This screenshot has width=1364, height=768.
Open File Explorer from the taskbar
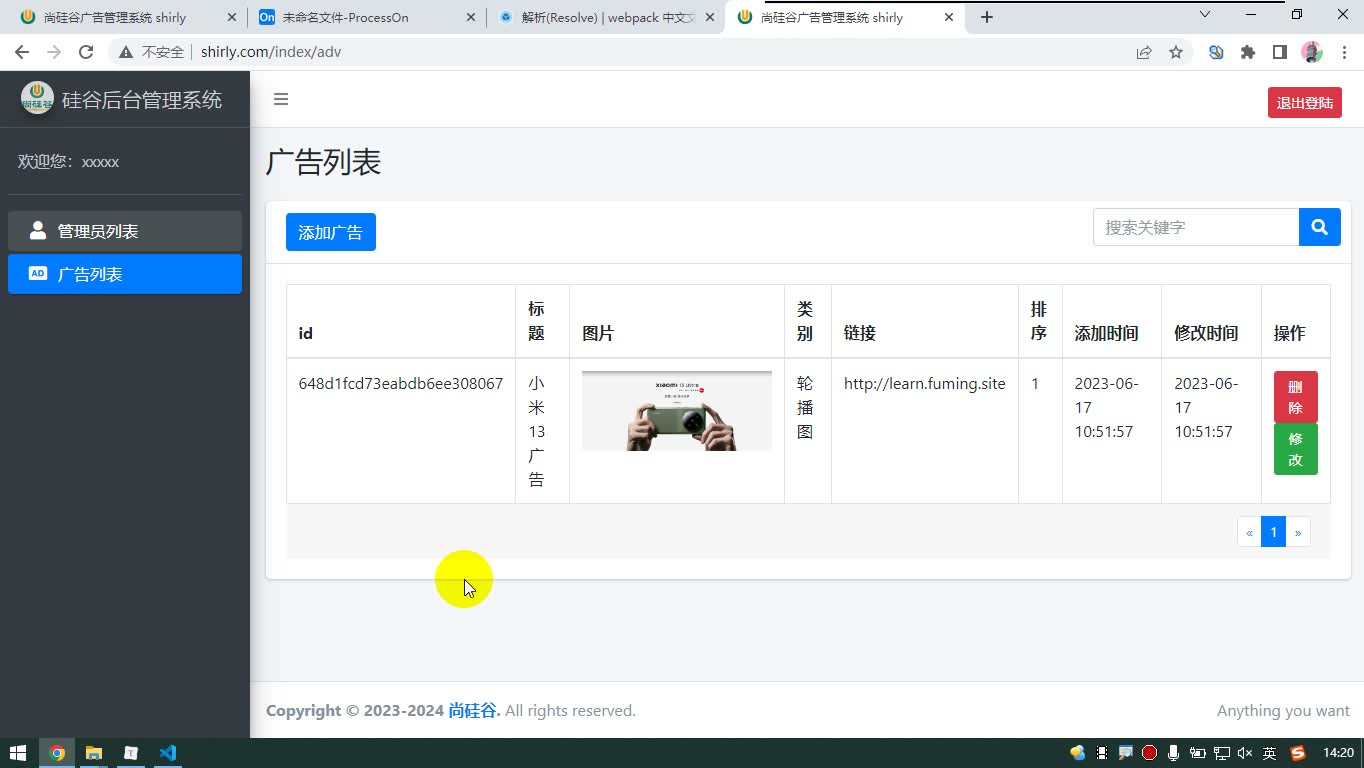pos(94,753)
